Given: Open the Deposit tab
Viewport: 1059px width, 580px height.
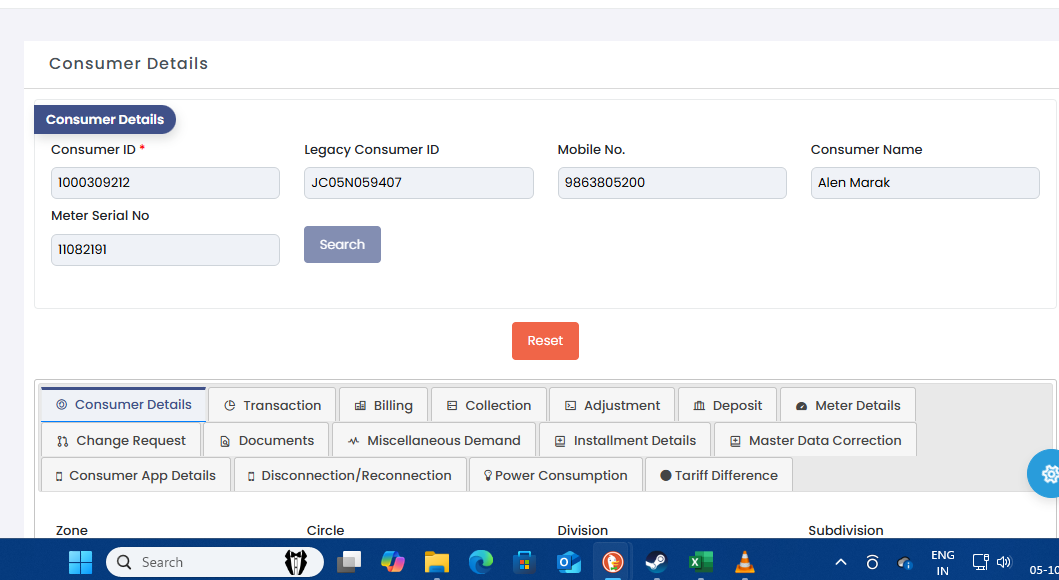Looking at the screenshot, I should point(727,405).
